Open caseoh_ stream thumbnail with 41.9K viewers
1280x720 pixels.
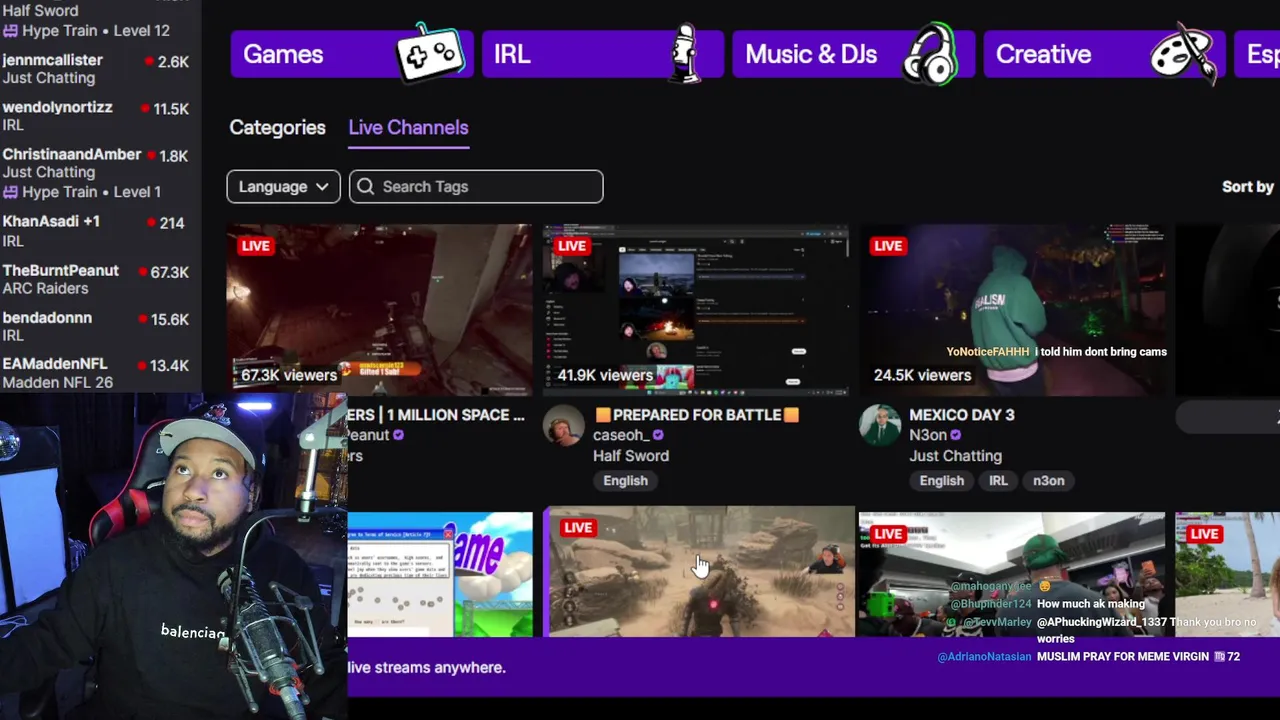click(696, 309)
